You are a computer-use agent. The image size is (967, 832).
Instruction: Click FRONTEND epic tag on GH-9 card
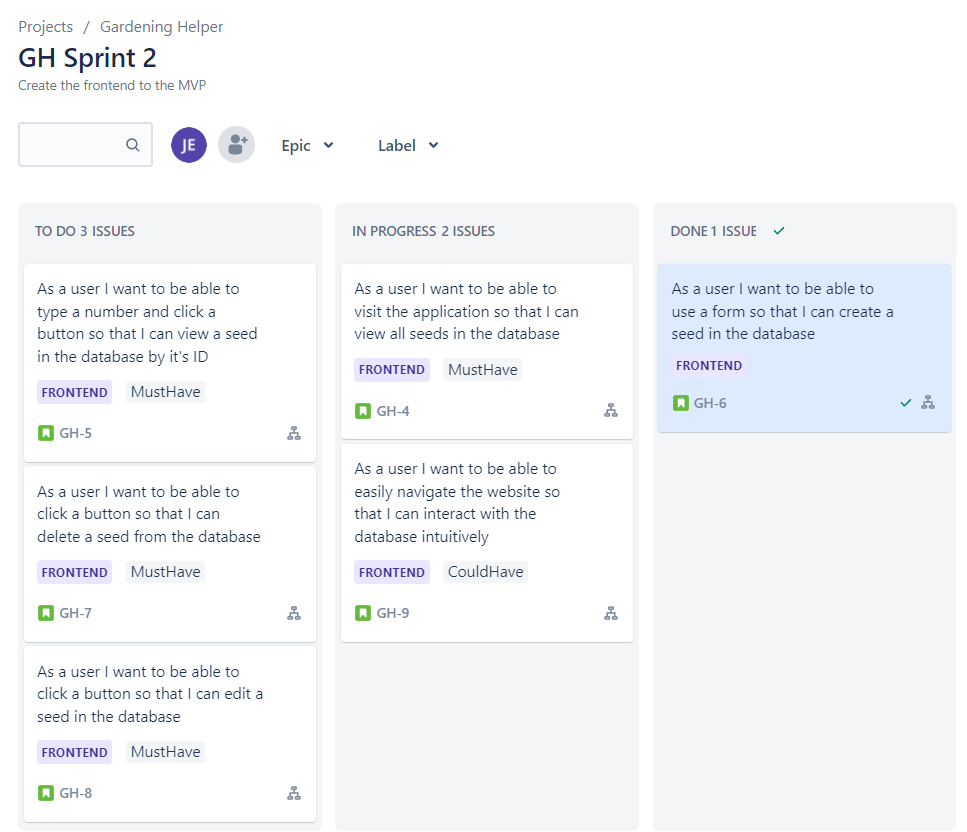392,572
